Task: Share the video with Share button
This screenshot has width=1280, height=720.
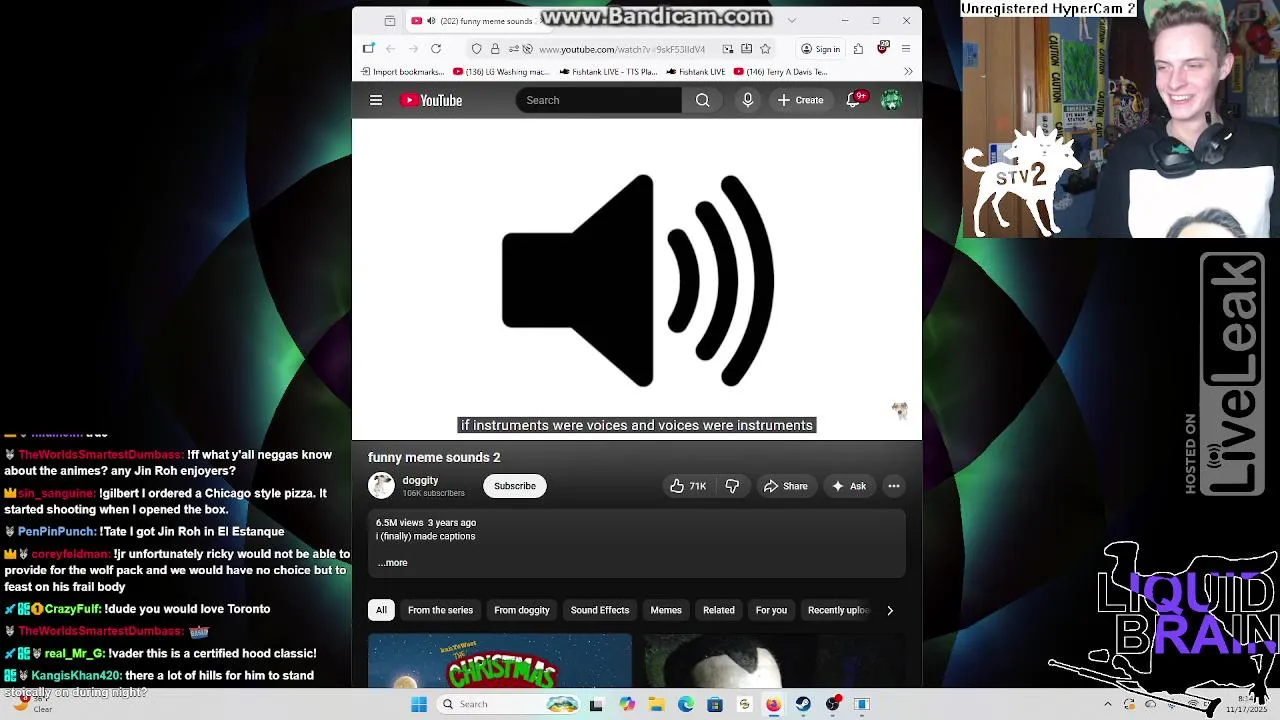Action: point(785,486)
